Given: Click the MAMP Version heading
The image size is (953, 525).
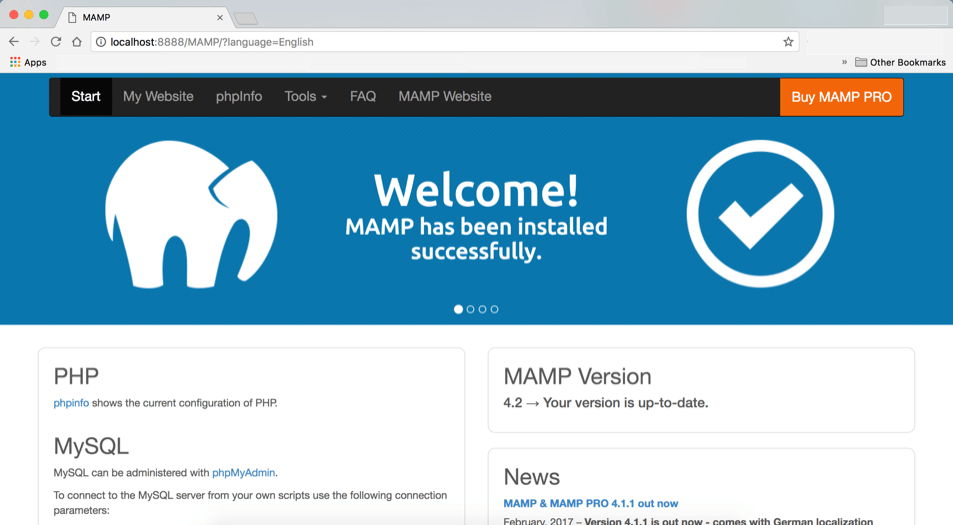Looking at the screenshot, I should coord(577,377).
